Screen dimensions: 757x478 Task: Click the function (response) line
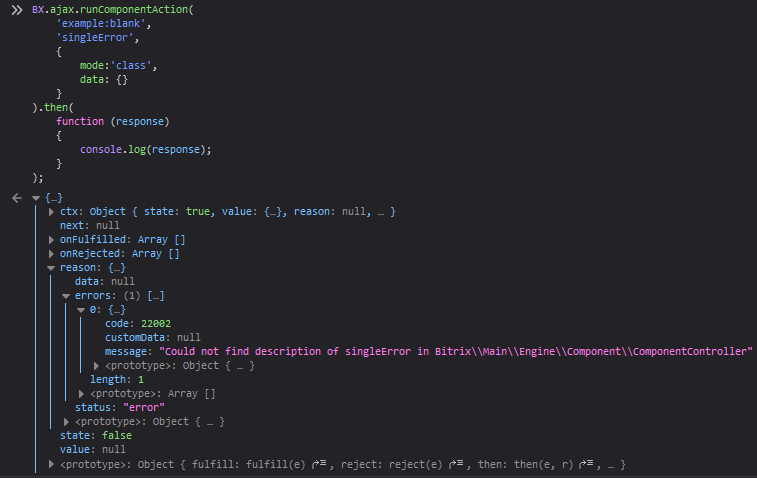(112, 122)
